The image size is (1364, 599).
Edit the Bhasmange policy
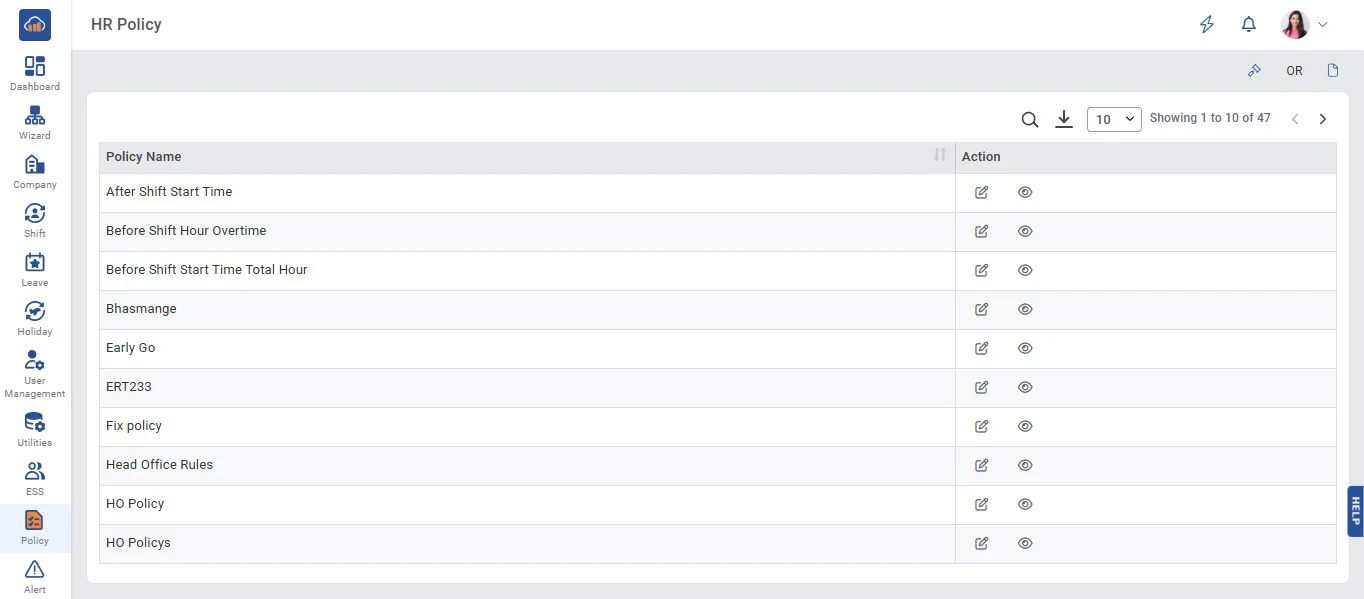click(x=982, y=309)
